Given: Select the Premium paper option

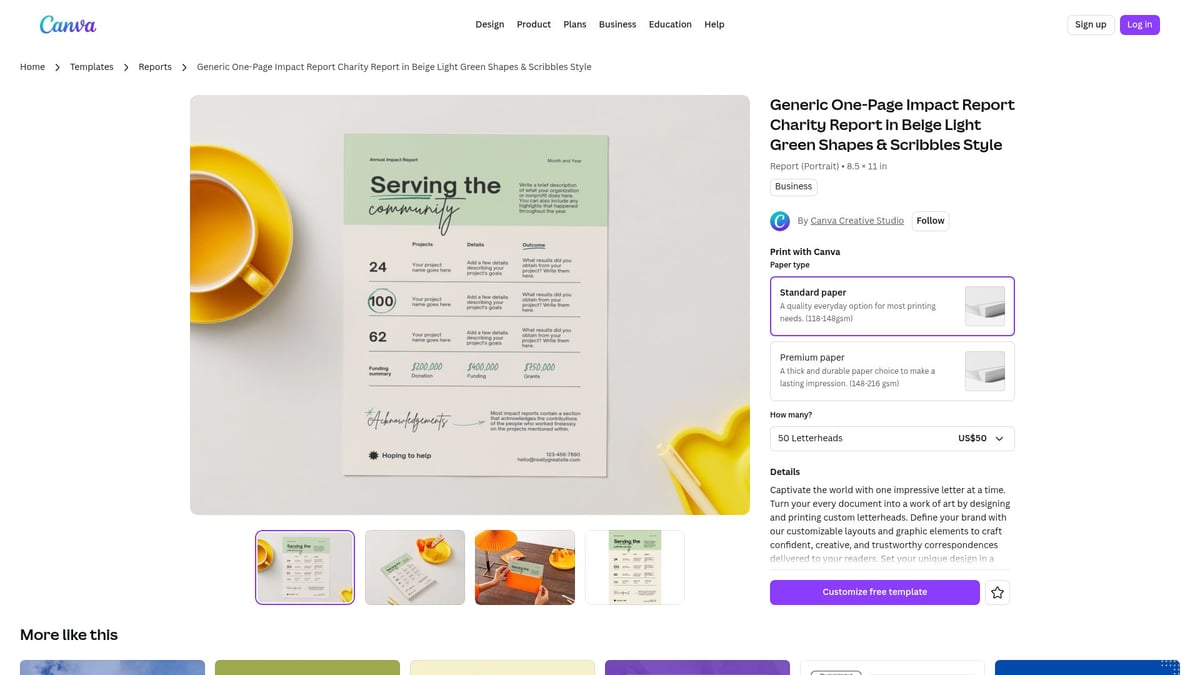Looking at the screenshot, I should pos(880,370).
